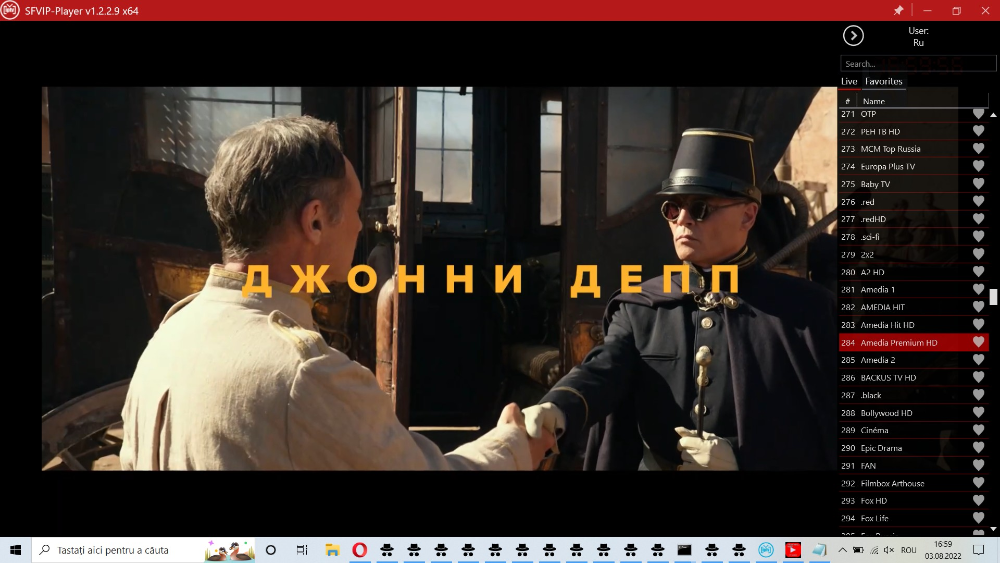The width and height of the screenshot is (1000, 563).
Task: Toggle favorite heart for Europa Plus TV
Action: tap(978, 166)
